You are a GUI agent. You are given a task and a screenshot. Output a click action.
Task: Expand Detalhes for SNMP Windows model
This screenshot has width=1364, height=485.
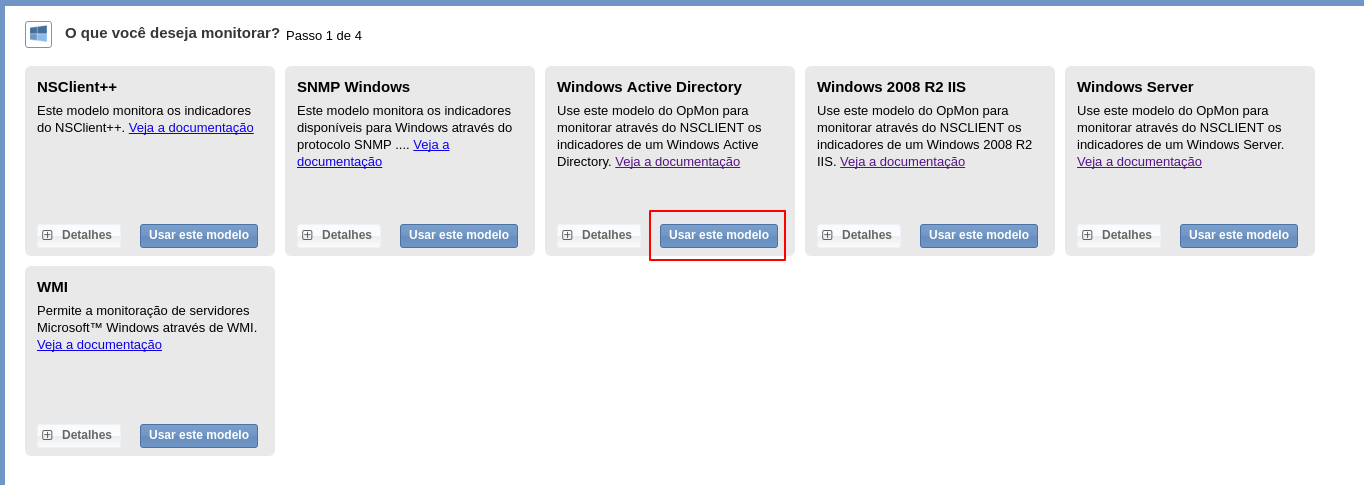[x=338, y=235]
